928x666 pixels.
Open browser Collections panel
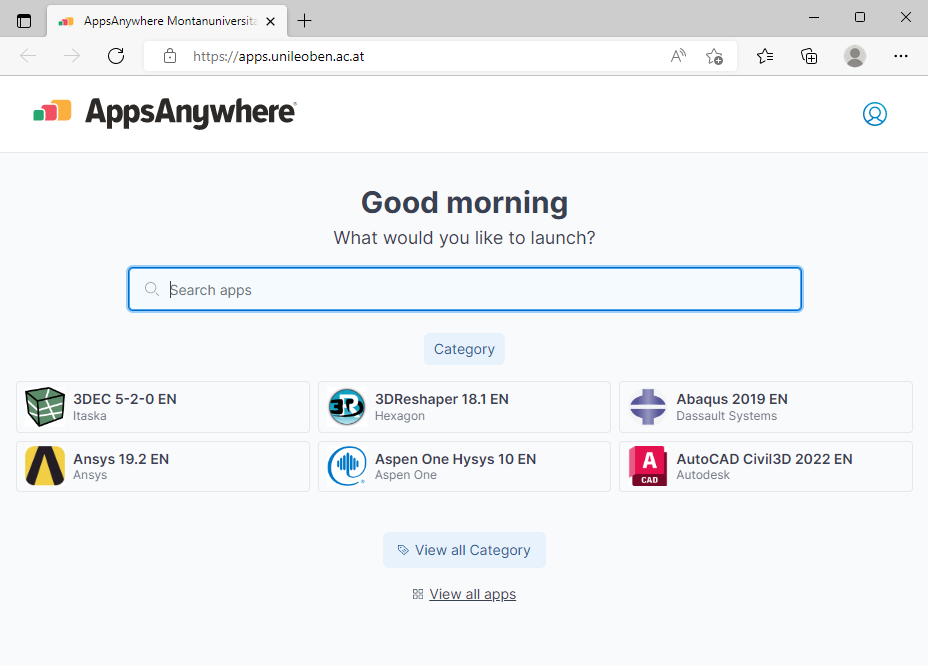tap(810, 56)
